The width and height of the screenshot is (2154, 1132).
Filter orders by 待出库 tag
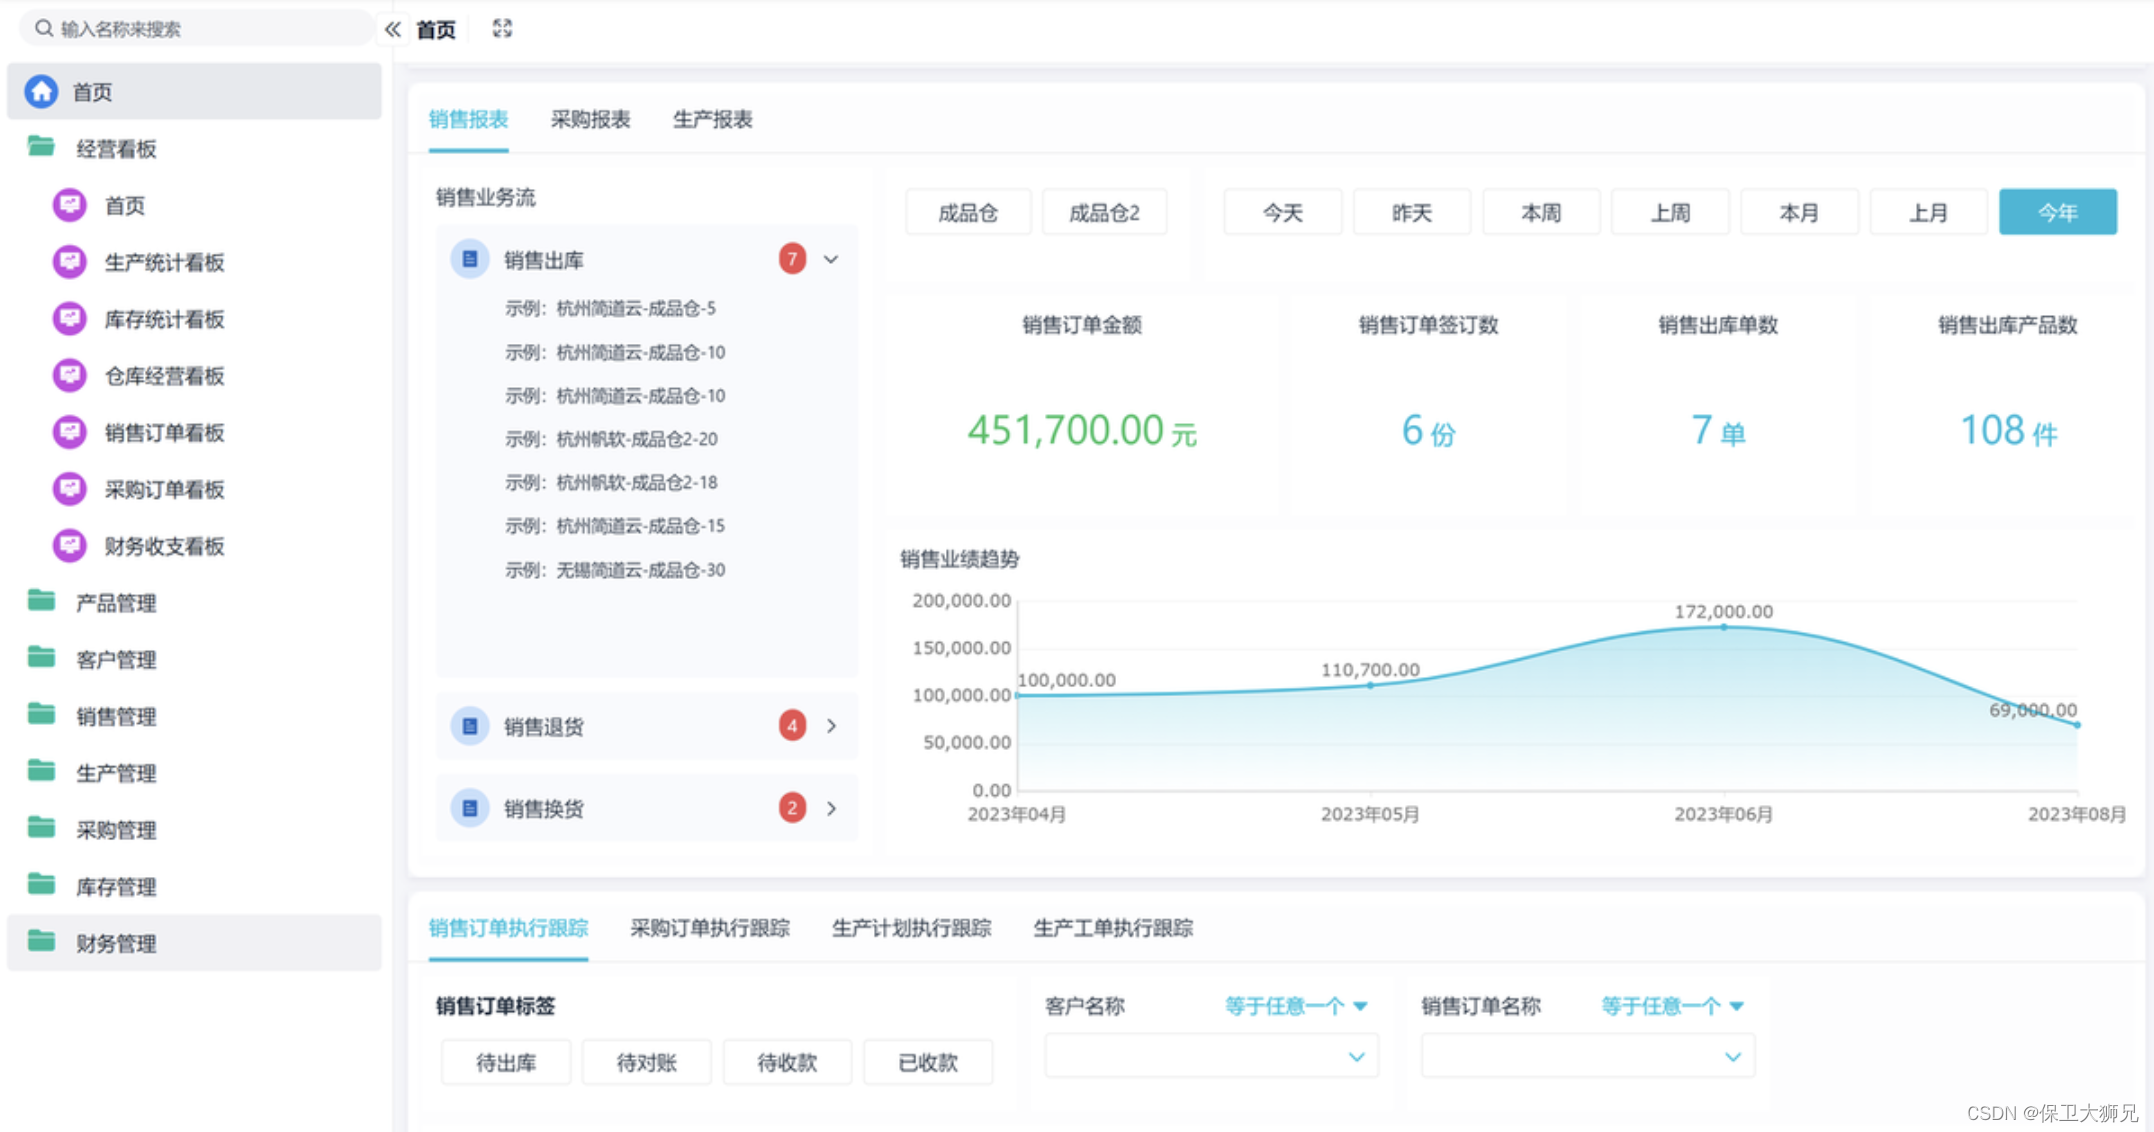click(x=506, y=1062)
